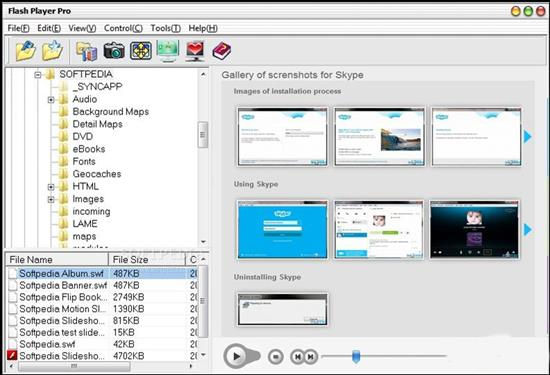Open the Edit menu

49,28
